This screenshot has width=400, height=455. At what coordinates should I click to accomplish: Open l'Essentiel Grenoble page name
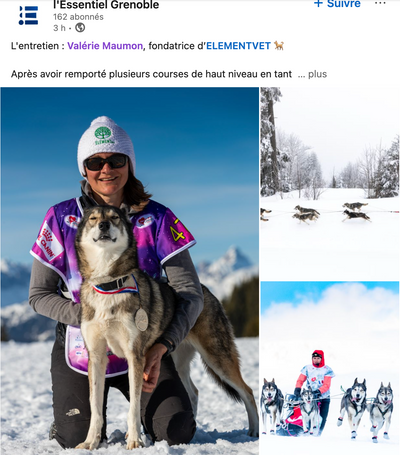pos(106,5)
